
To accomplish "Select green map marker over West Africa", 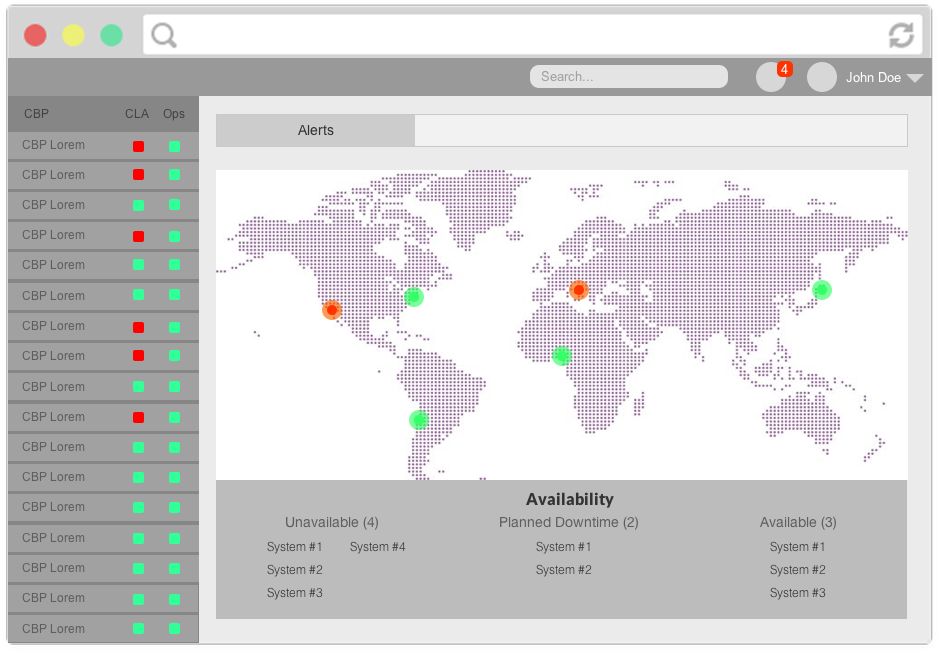I will click(x=562, y=356).
